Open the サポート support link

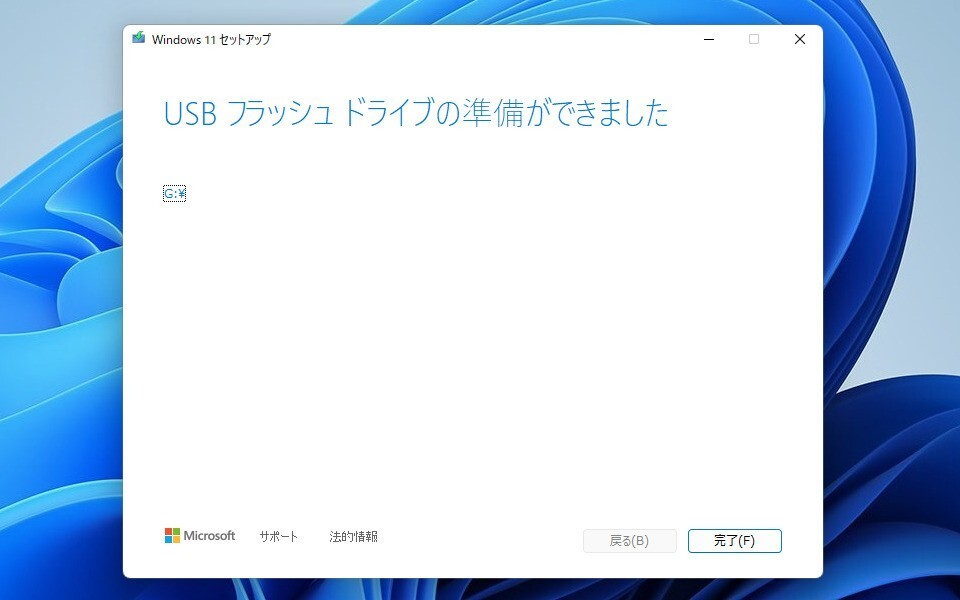click(x=279, y=536)
